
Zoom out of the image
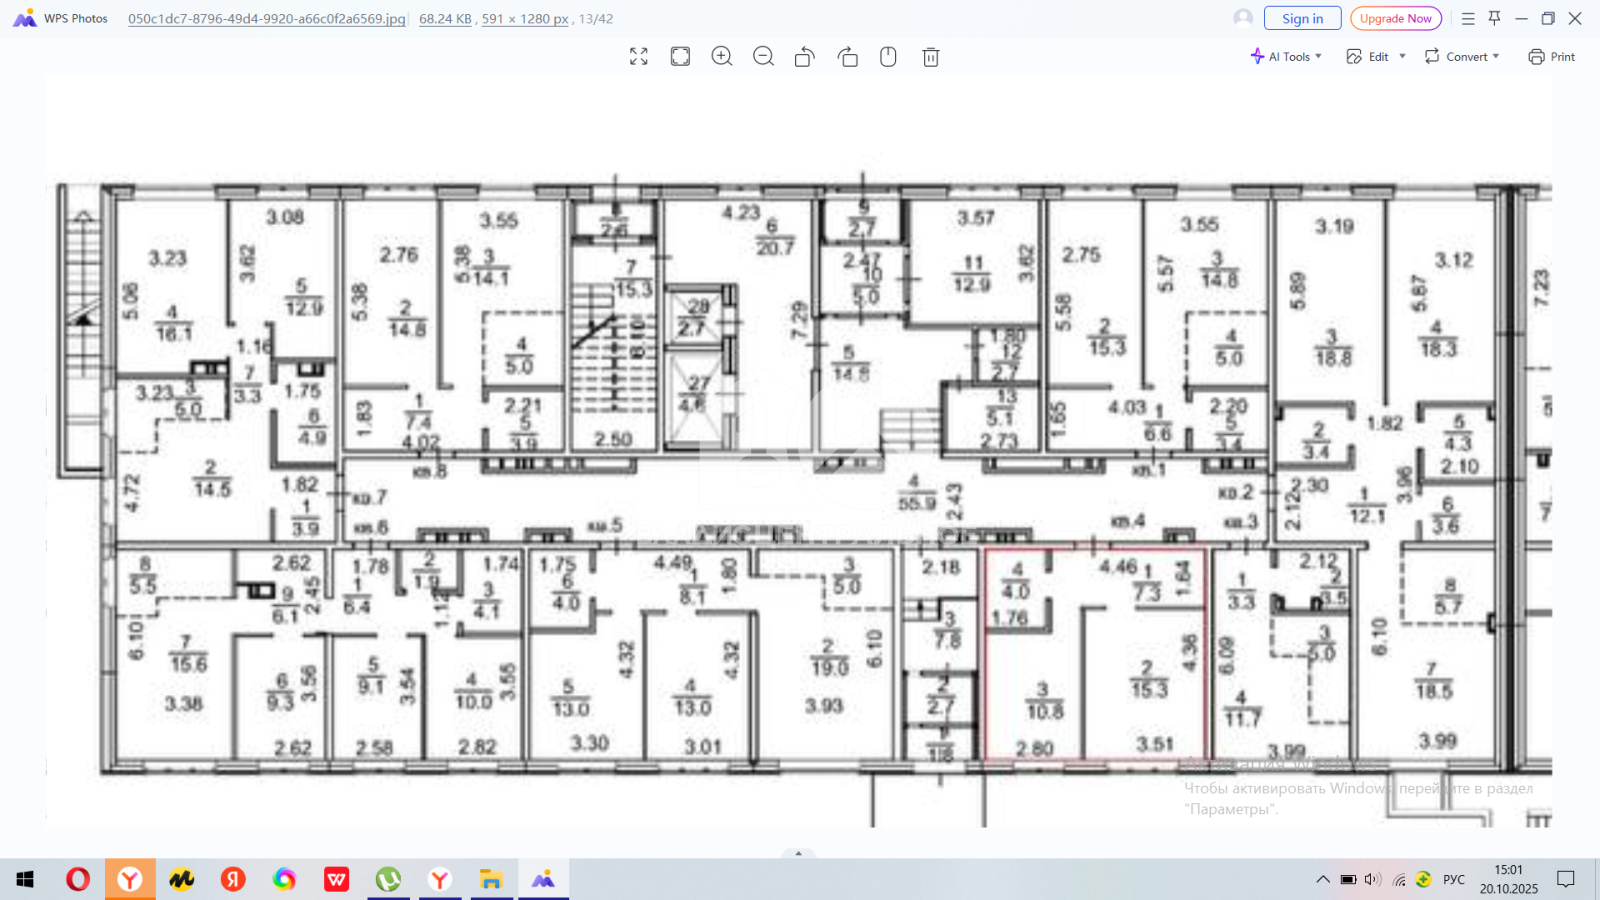coord(763,57)
